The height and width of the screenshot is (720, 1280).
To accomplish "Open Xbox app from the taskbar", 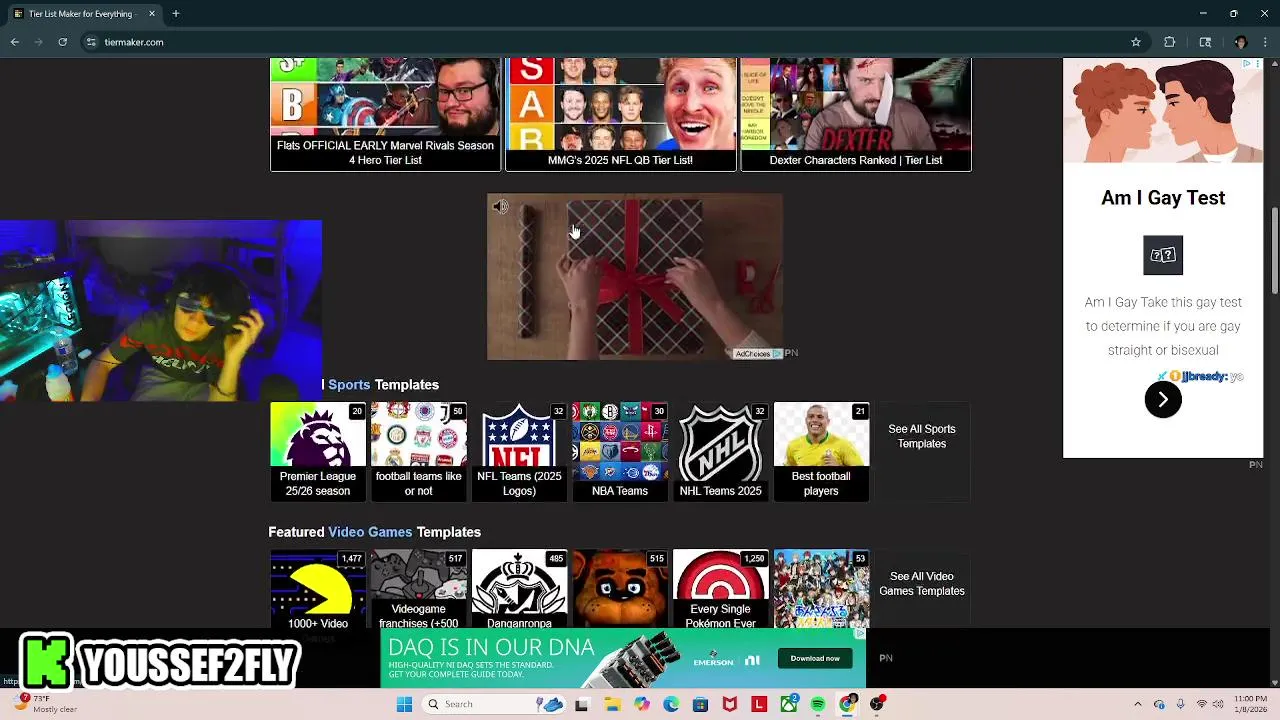I will 789,704.
